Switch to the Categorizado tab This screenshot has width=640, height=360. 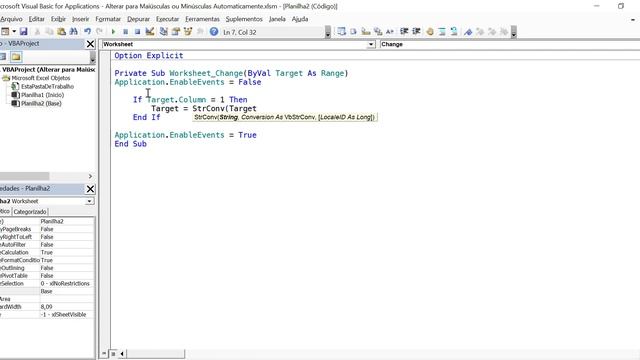(30, 212)
